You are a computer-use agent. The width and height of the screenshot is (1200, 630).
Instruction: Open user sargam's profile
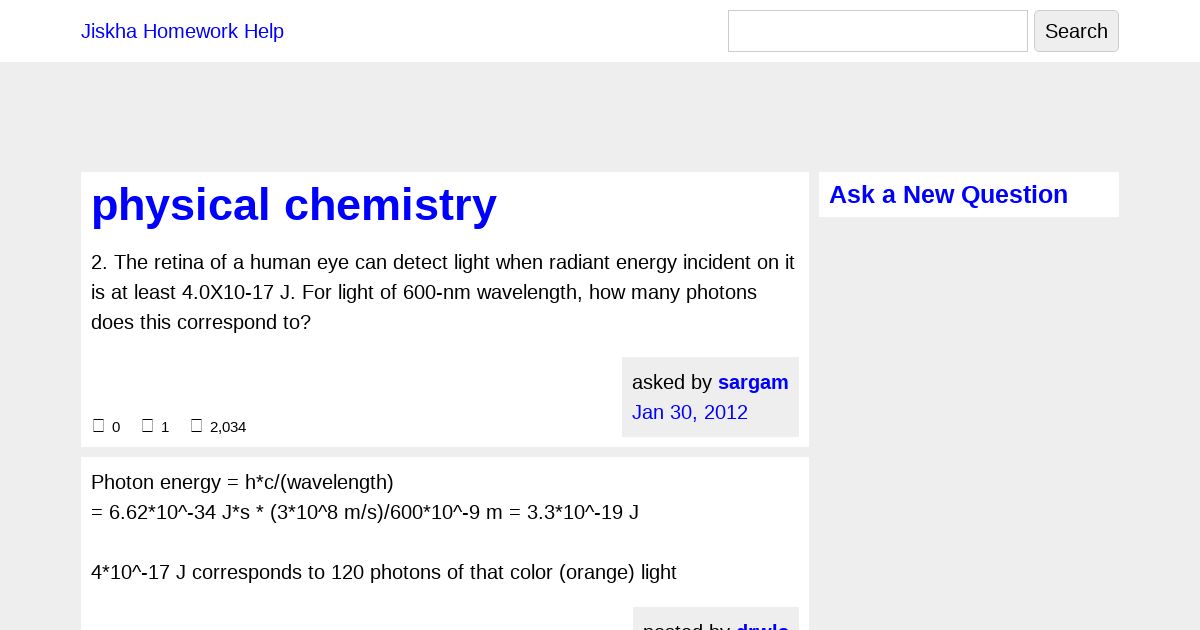[753, 382]
